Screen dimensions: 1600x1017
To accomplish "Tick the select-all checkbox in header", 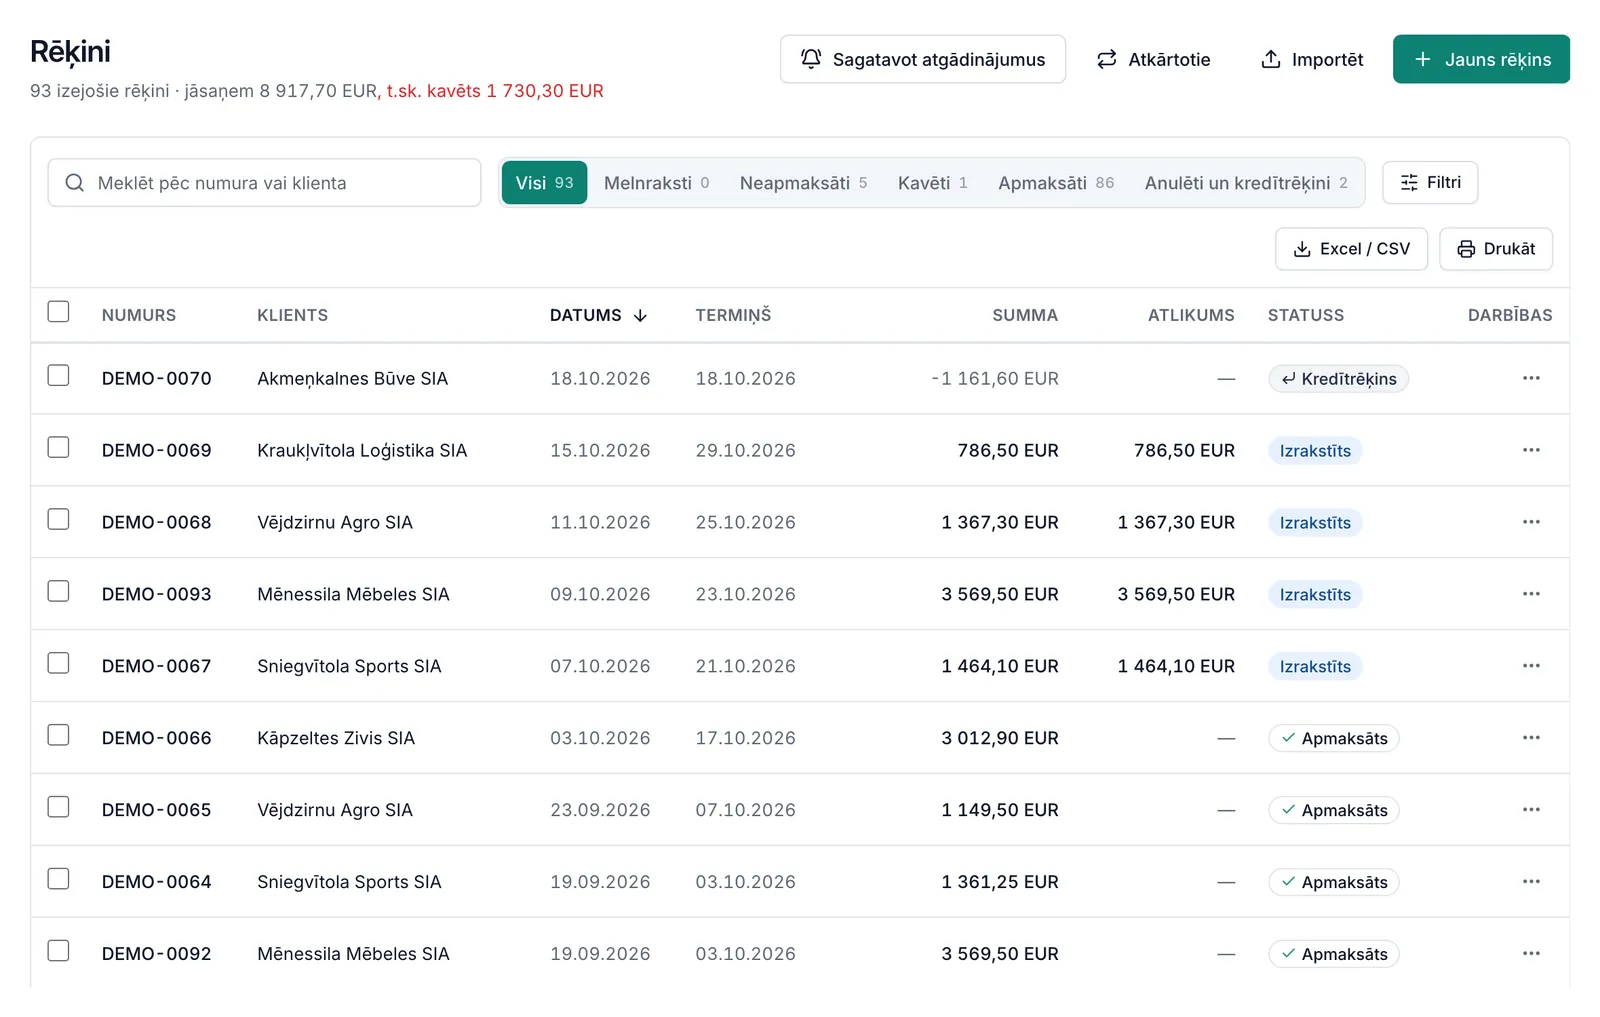I will 59,312.
